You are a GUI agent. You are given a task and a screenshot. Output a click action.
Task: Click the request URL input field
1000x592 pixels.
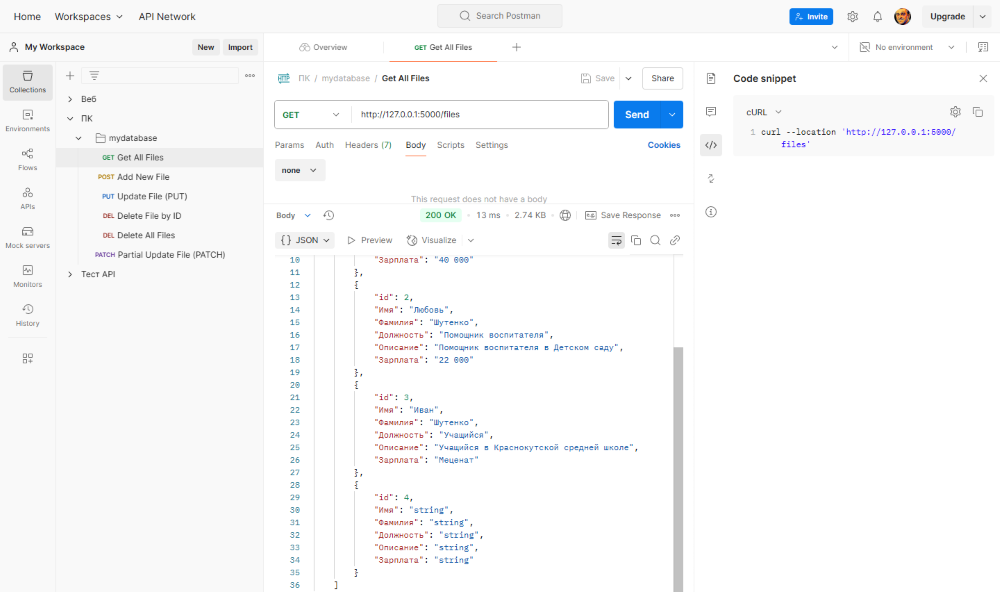click(x=480, y=115)
